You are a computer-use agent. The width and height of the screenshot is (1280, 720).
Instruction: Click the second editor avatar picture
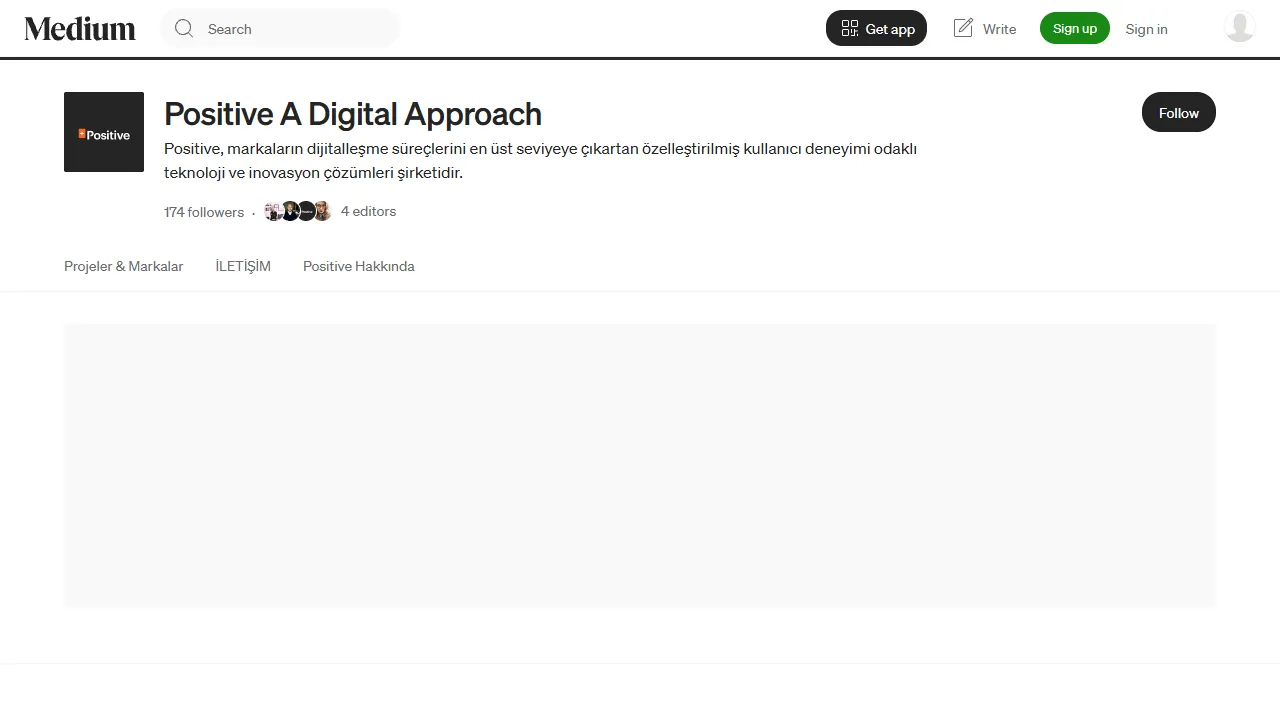289,211
